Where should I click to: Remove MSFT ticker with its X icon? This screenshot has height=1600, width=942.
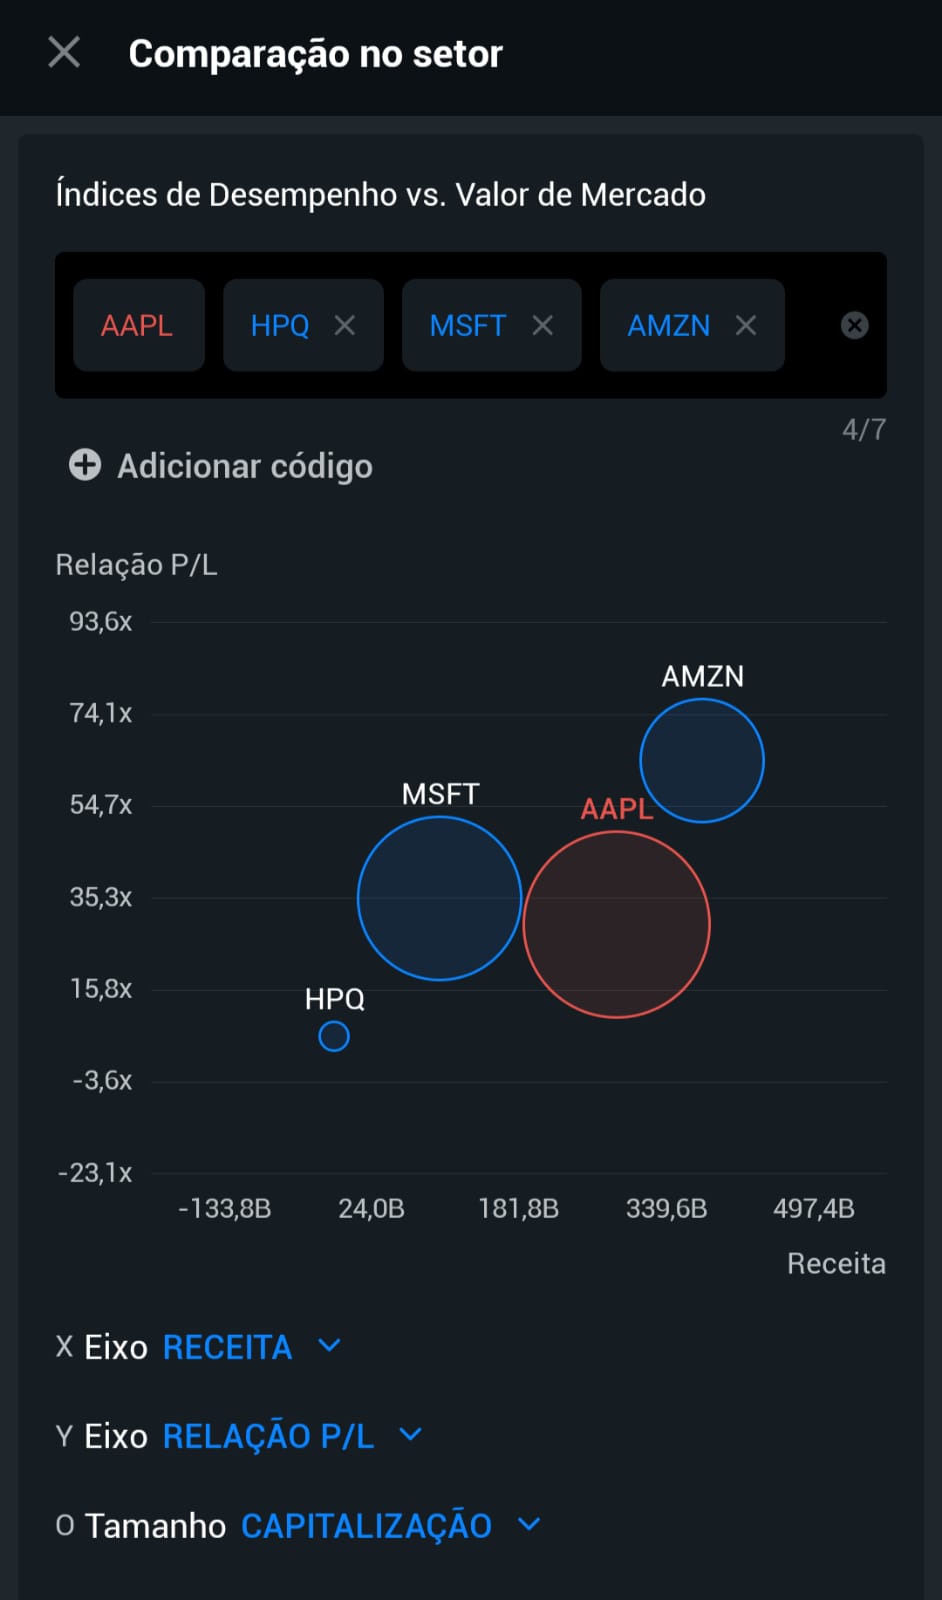click(543, 325)
